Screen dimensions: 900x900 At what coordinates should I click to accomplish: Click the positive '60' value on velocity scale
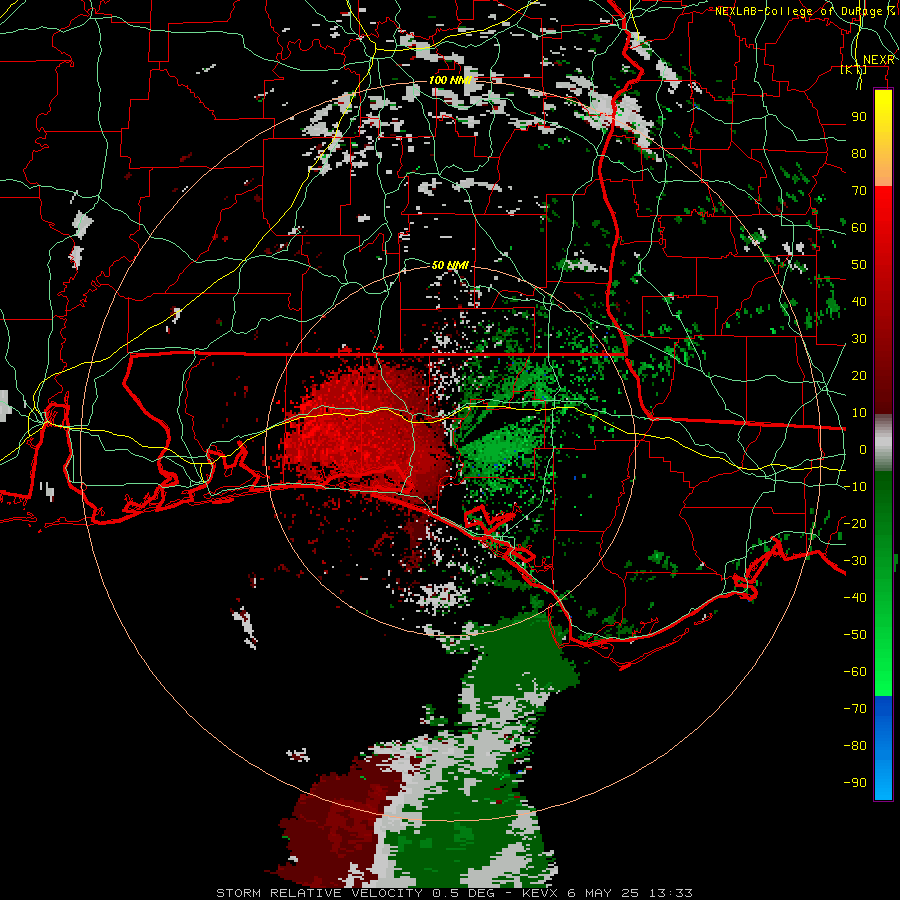[x=859, y=228]
